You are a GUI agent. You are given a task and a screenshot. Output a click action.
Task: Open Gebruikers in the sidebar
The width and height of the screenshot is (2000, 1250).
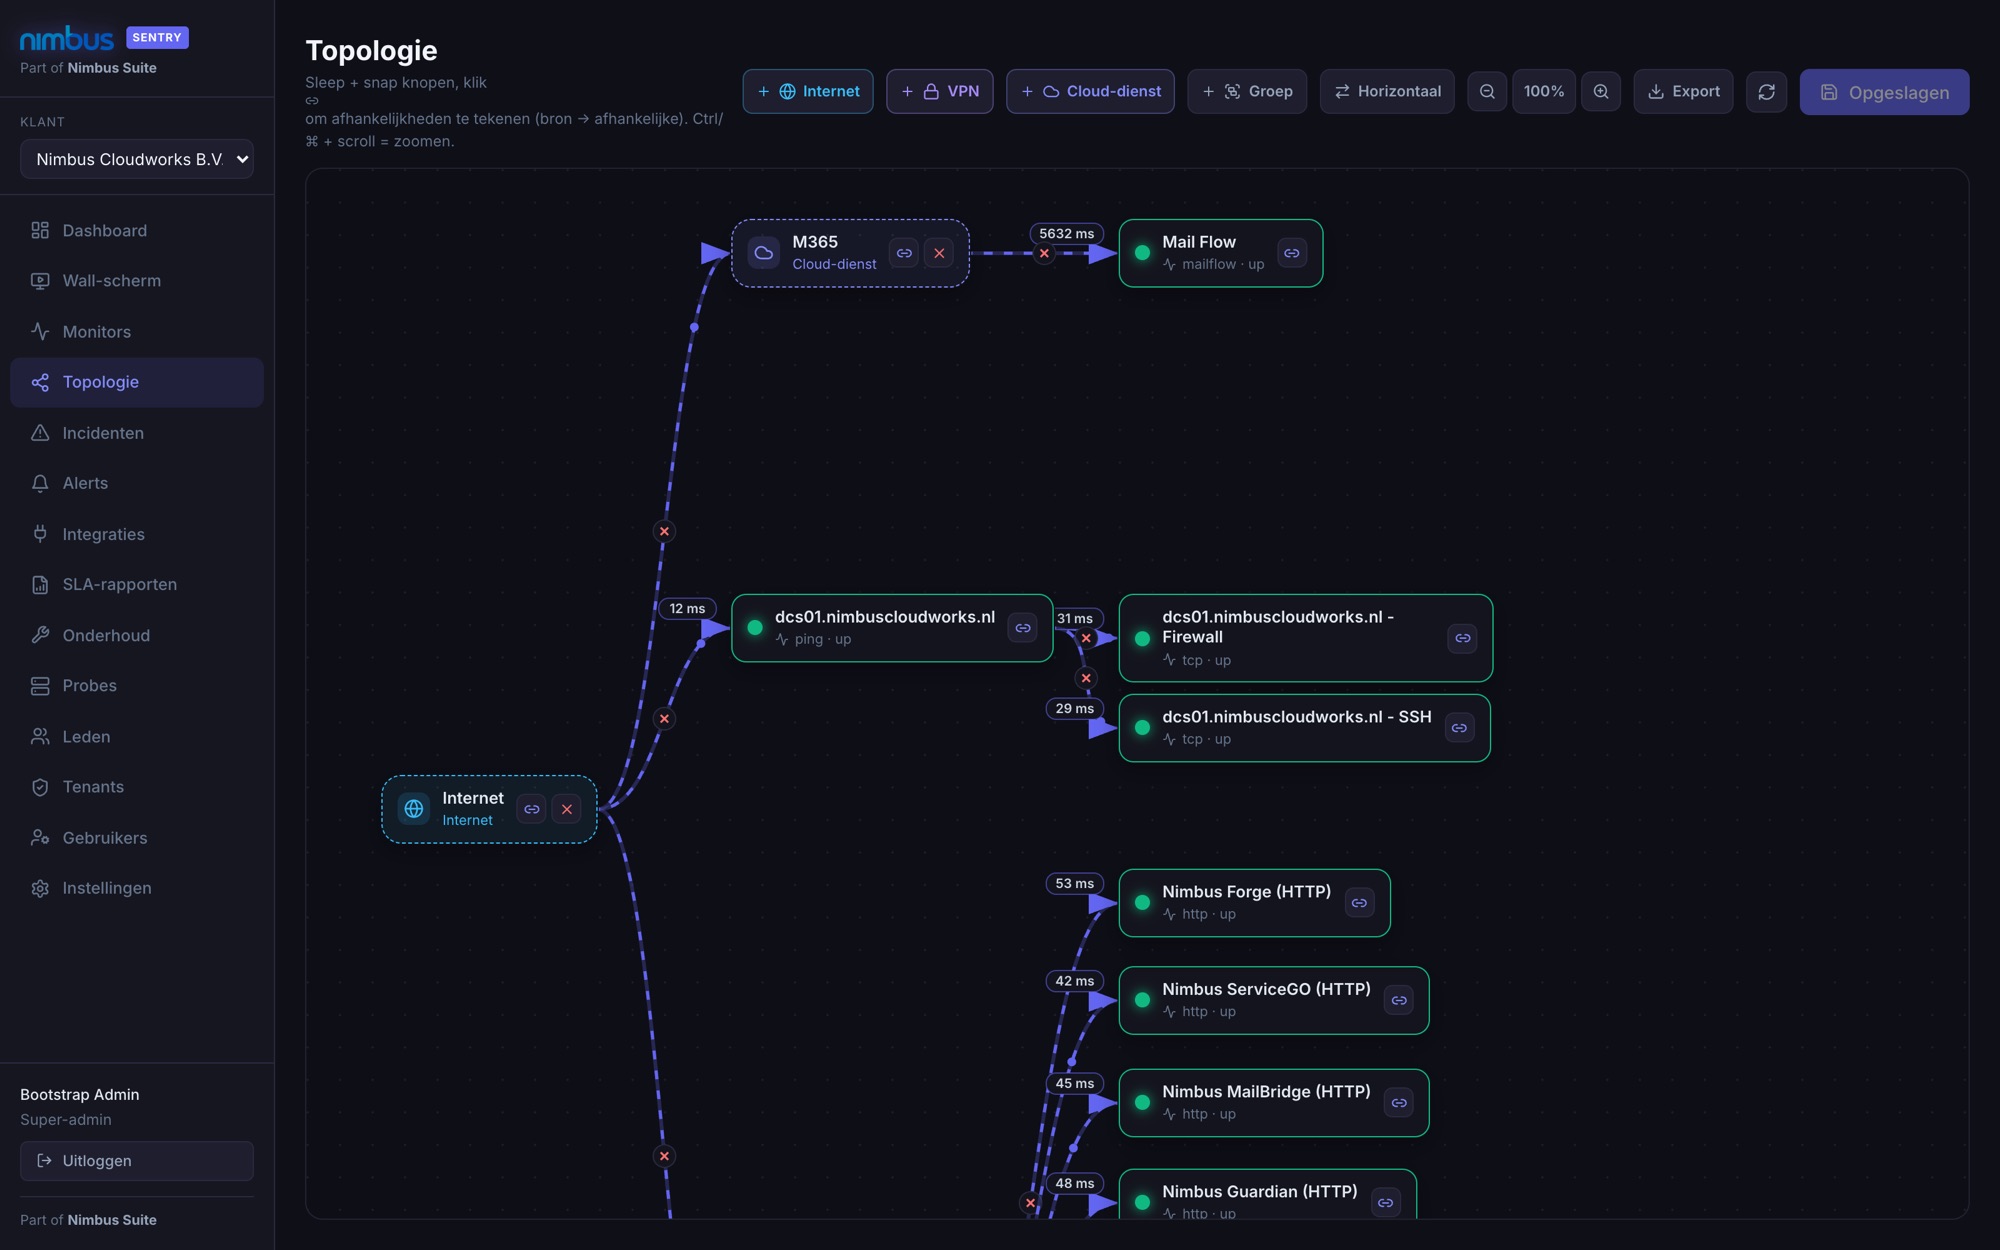137,838
